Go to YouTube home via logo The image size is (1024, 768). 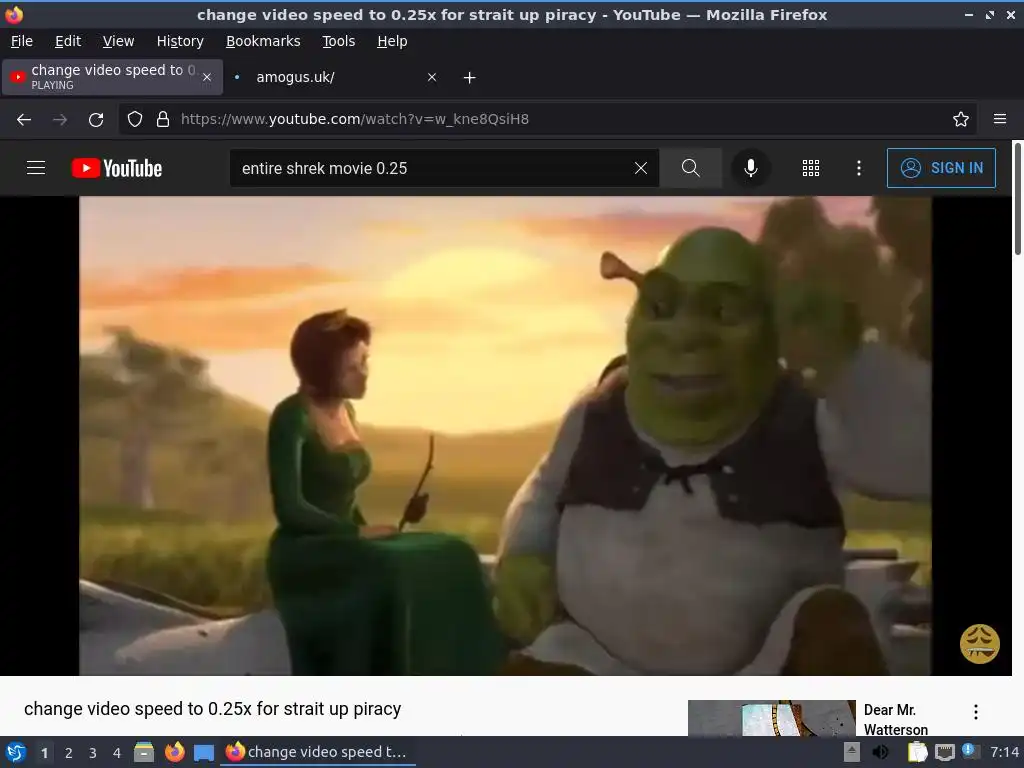117,168
